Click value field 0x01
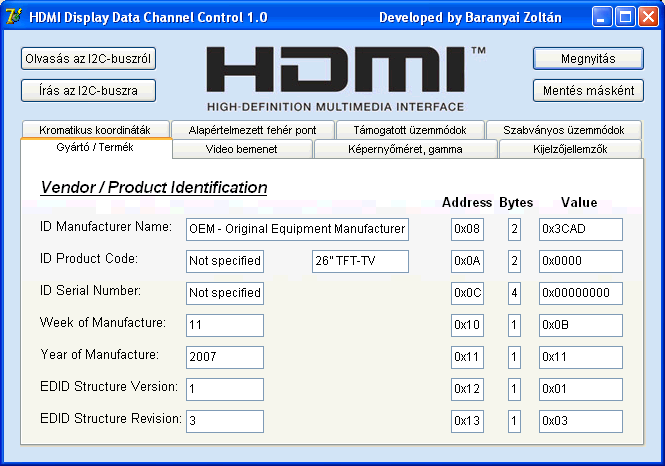The height and width of the screenshot is (466, 665). (x=581, y=389)
